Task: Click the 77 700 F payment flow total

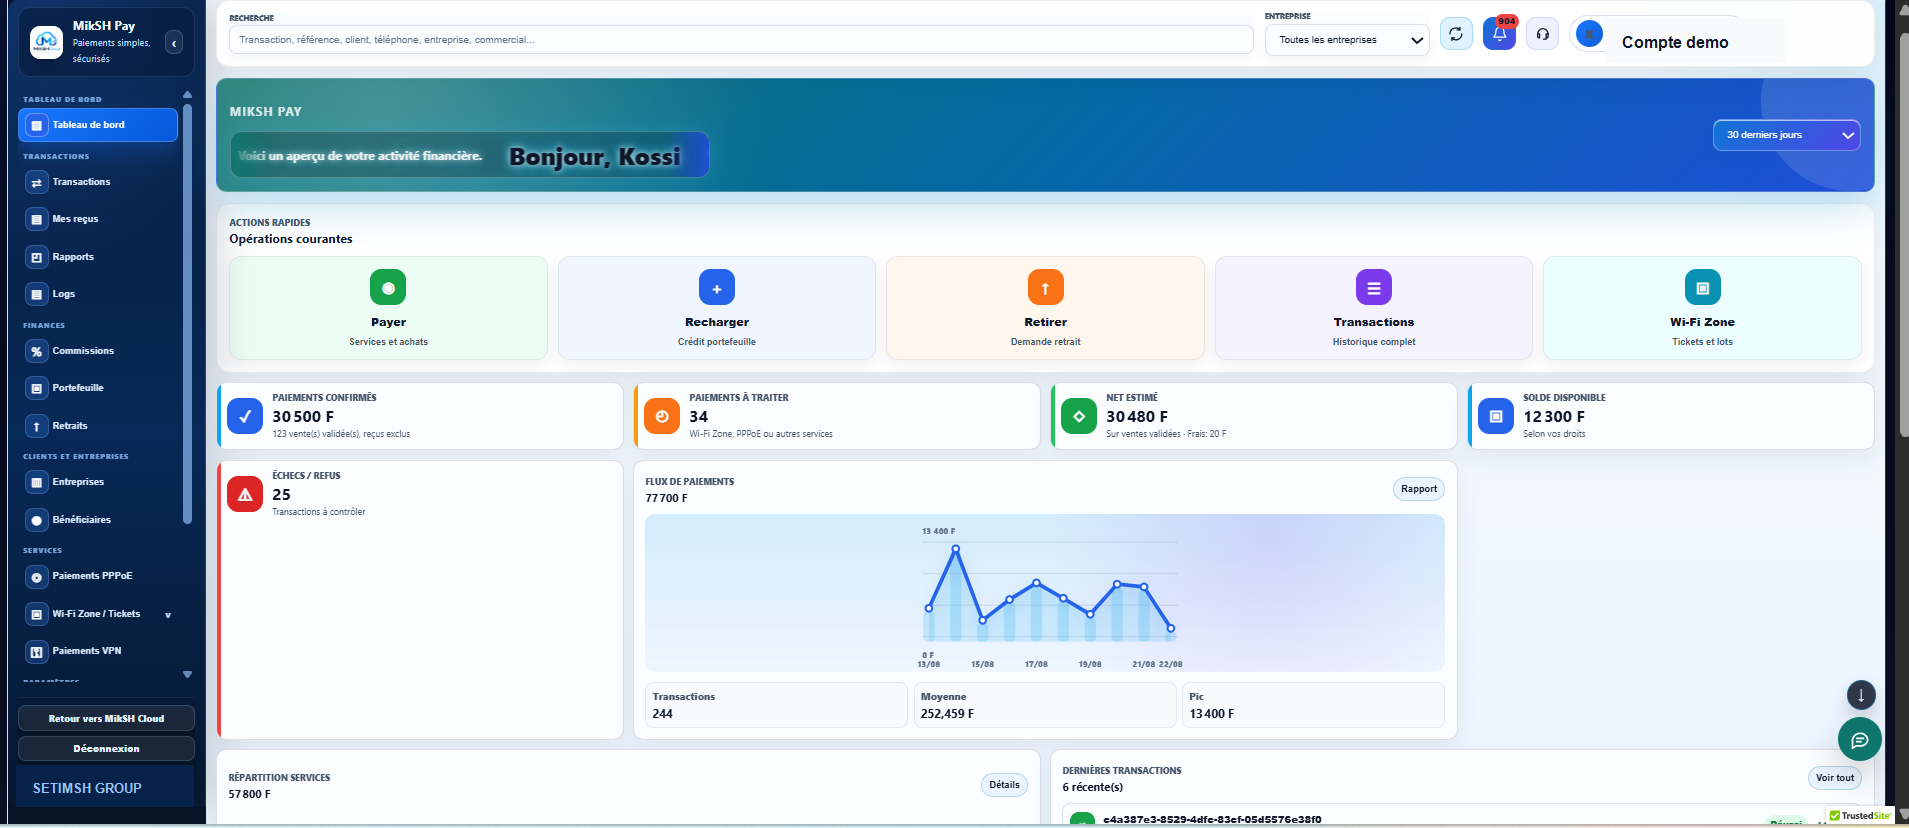Action: (x=666, y=498)
